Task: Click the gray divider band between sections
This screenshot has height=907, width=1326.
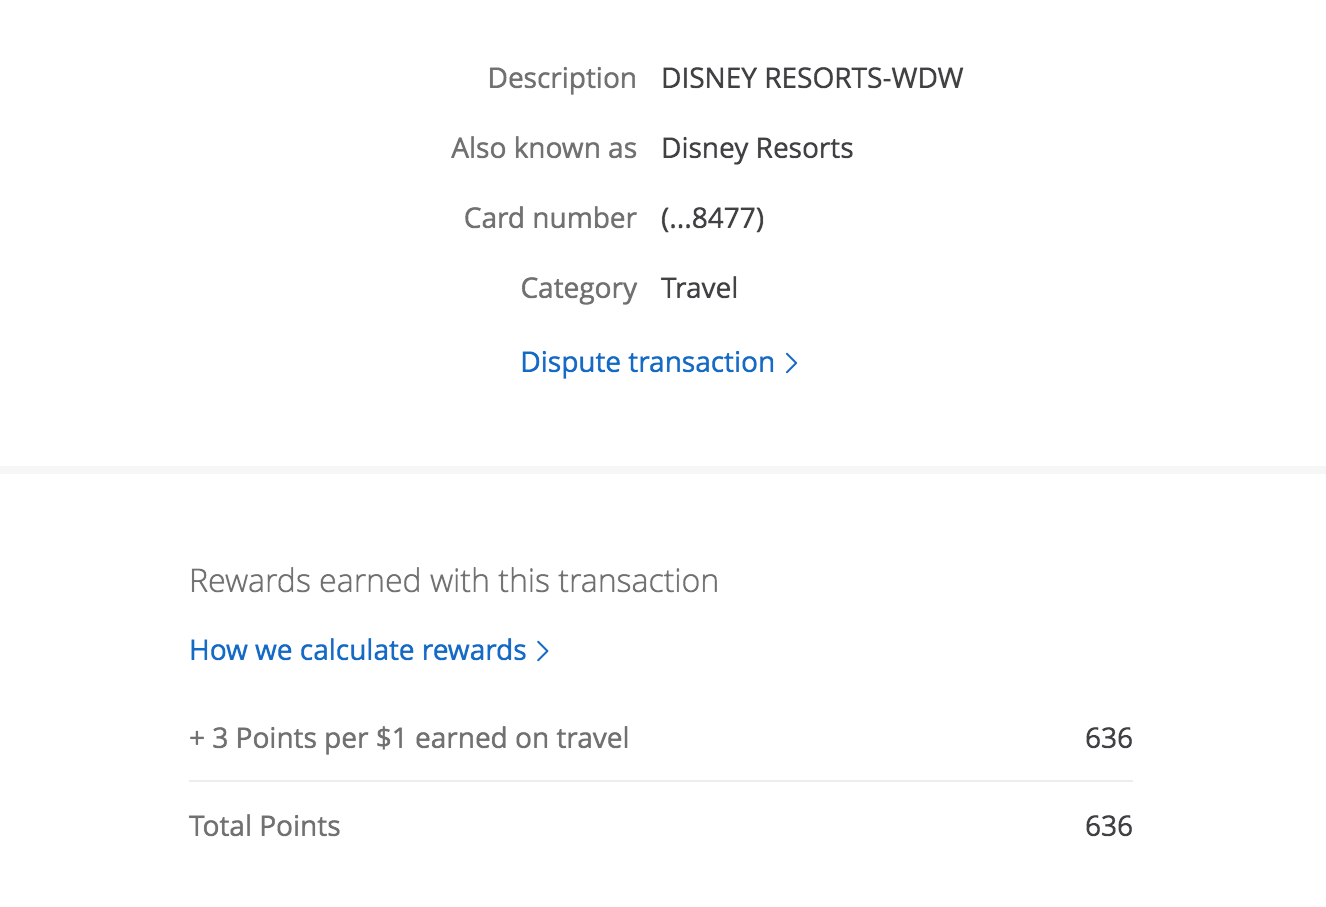Action: (663, 469)
